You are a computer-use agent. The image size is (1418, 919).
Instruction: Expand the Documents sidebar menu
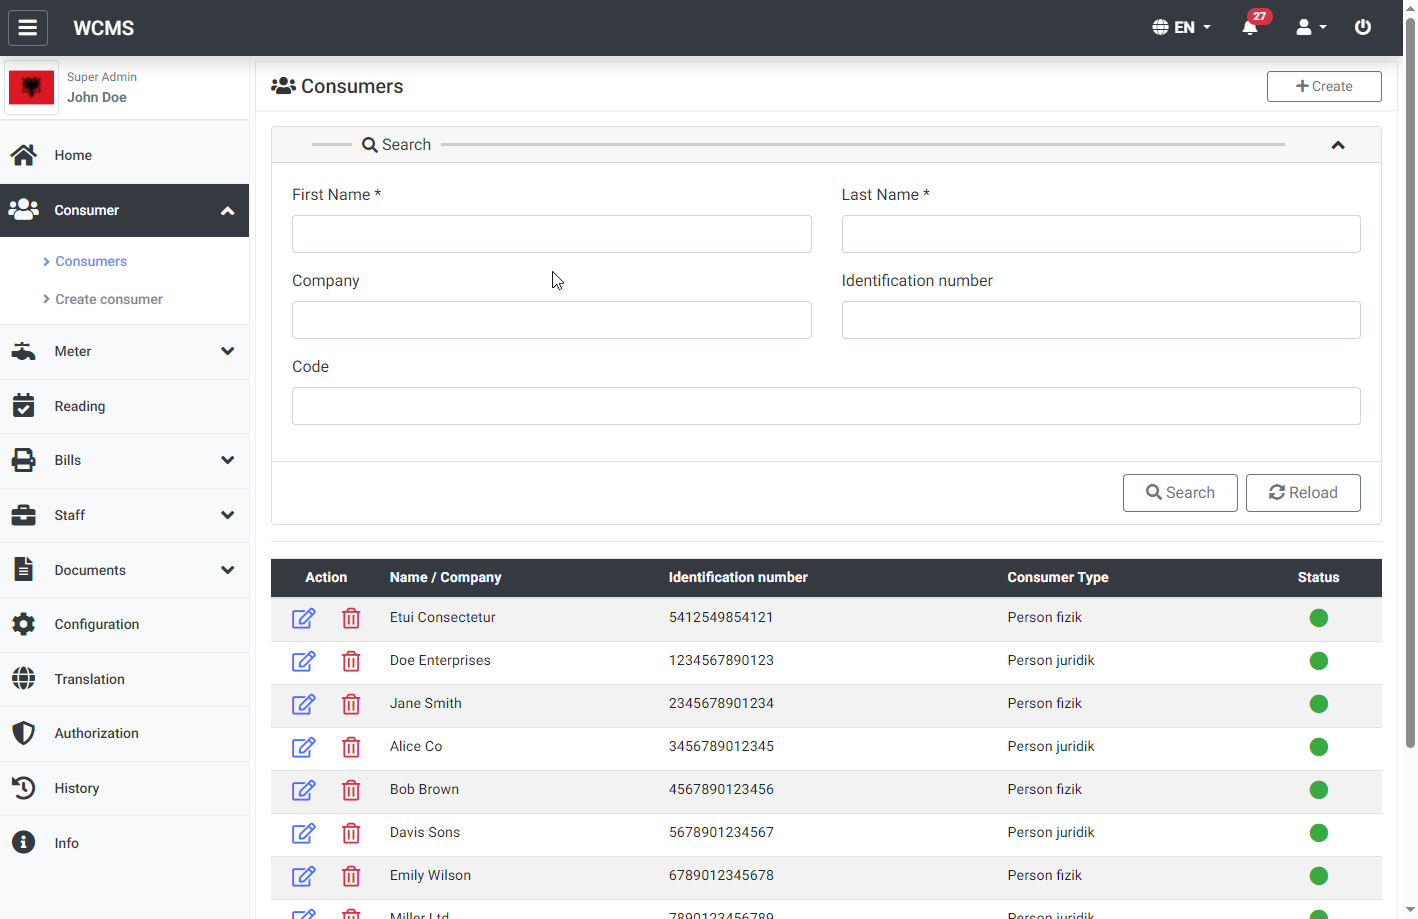tap(124, 570)
